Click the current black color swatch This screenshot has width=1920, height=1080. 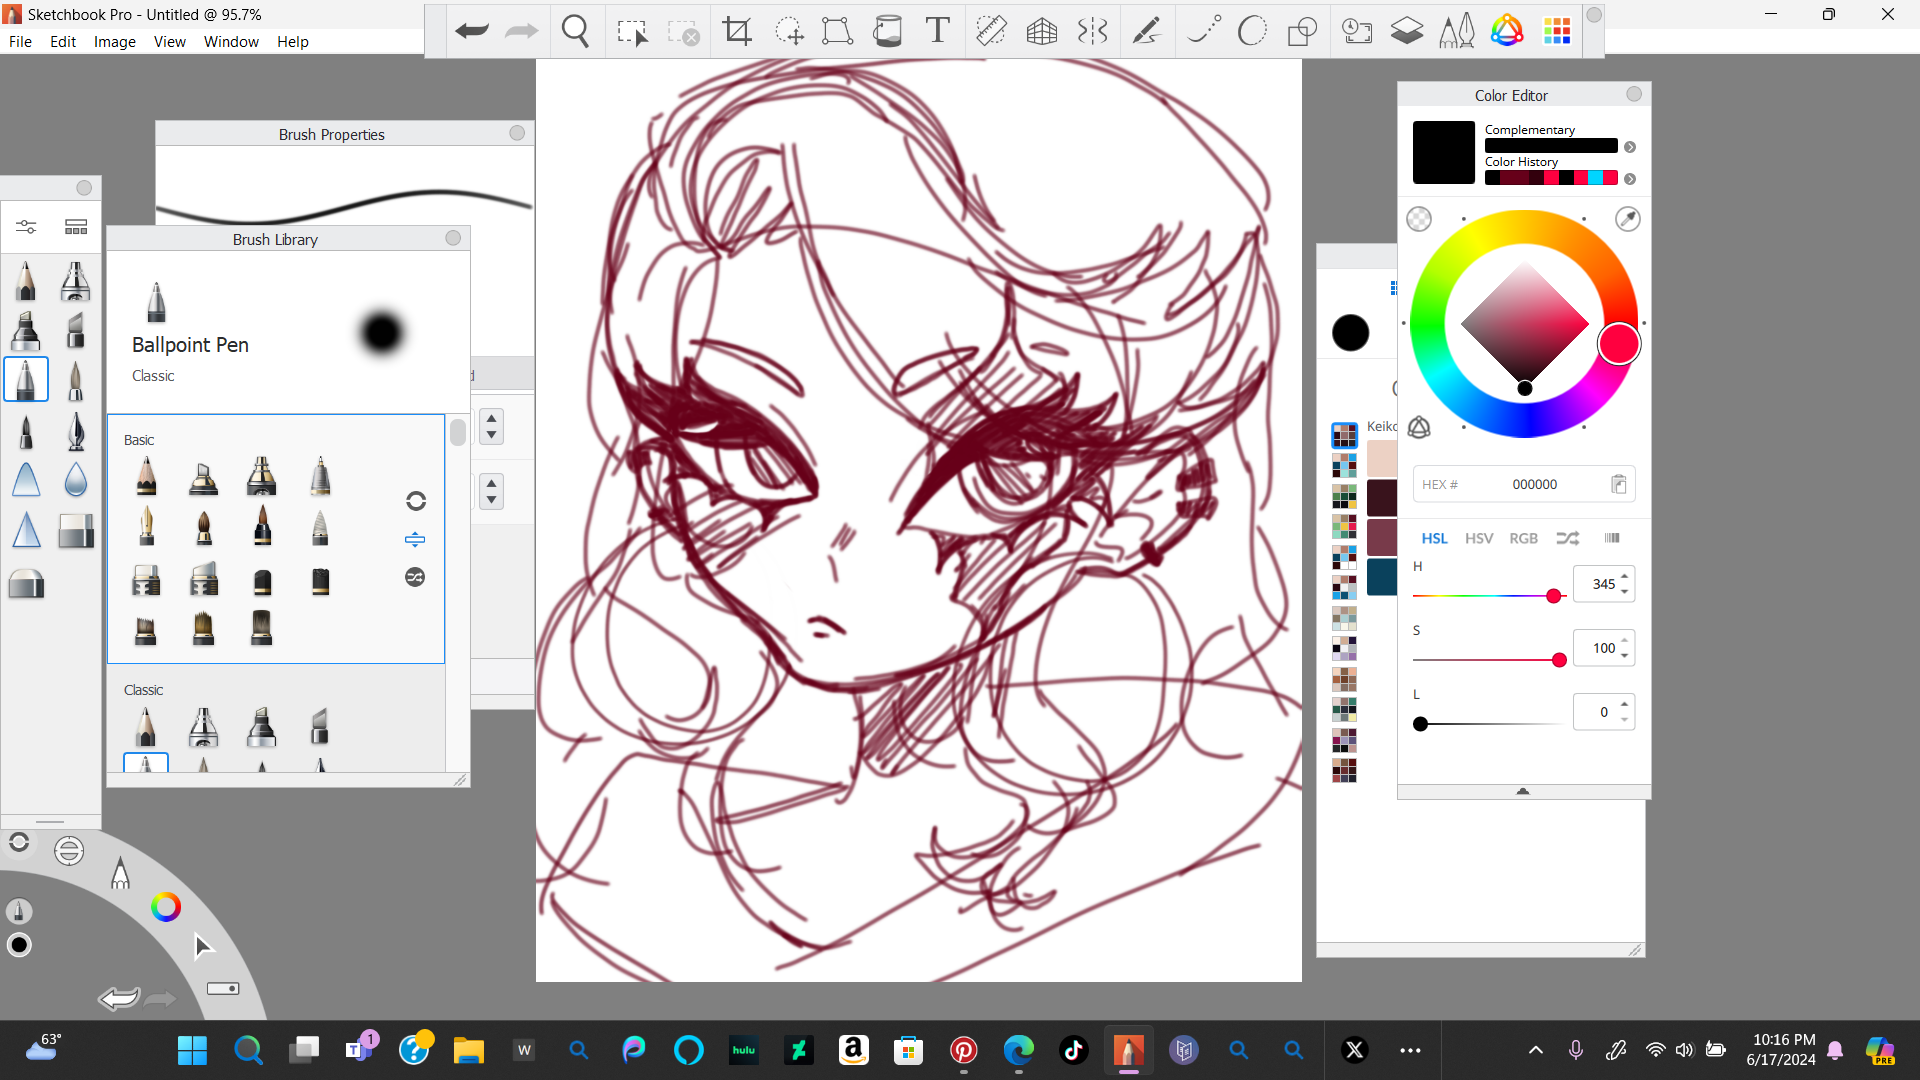[x=1443, y=152]
